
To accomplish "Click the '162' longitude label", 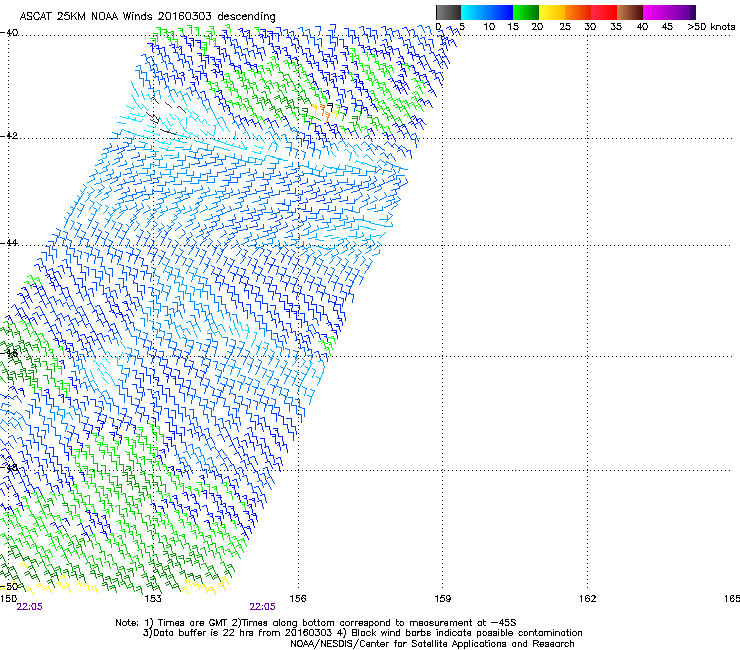I will point(588,599).
